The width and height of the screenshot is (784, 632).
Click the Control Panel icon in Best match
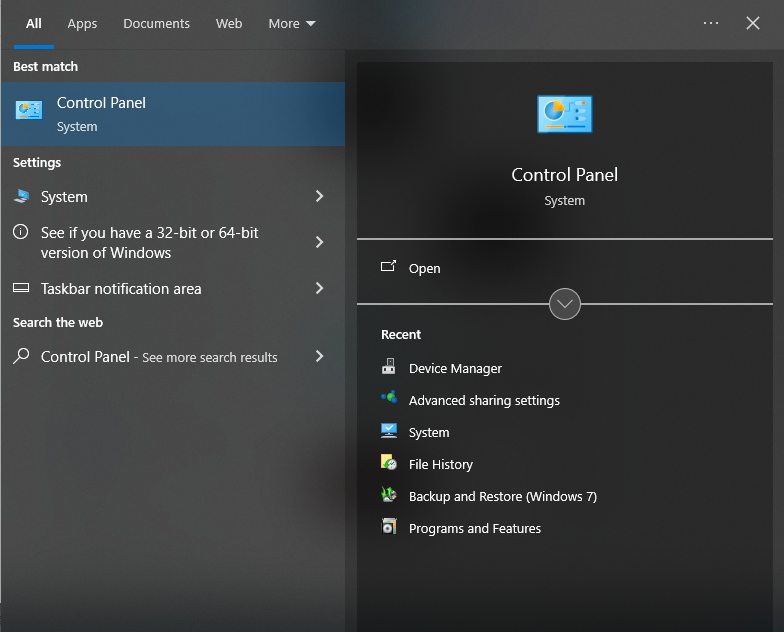point(29,110)
